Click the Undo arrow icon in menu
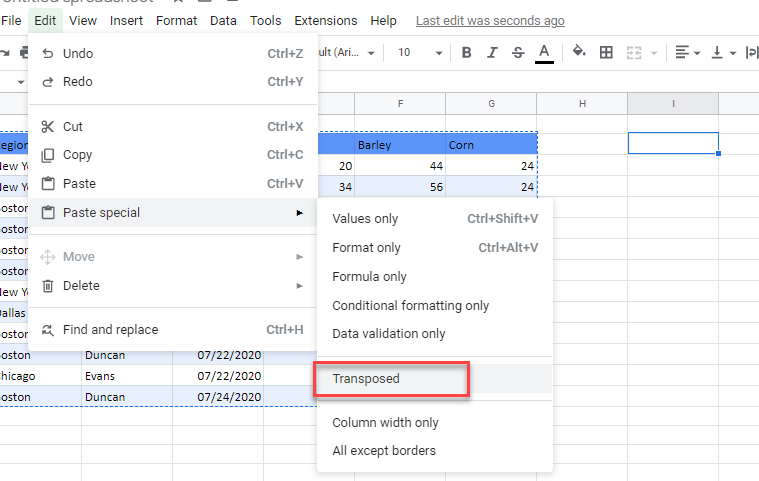 coord(47,53)
